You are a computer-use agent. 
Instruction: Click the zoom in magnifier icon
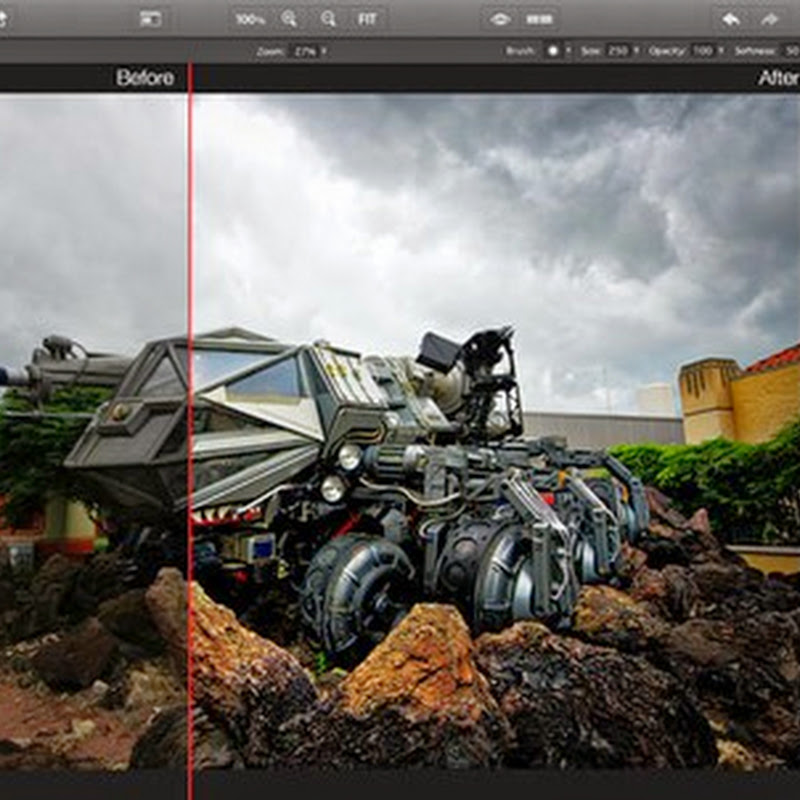pos(289,19)
